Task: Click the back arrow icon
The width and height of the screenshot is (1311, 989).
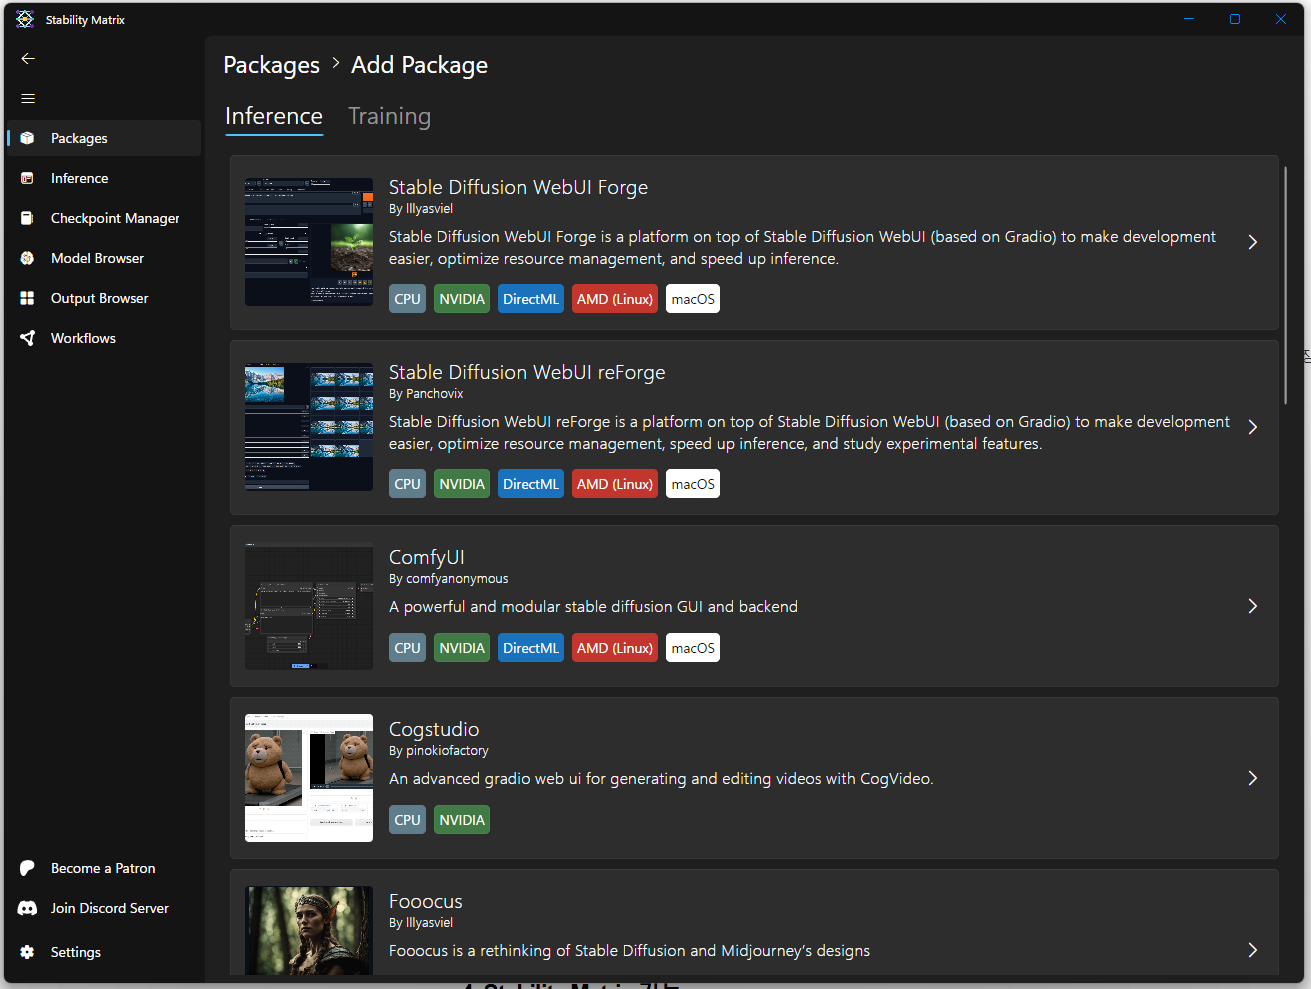Action: (28, 59)
